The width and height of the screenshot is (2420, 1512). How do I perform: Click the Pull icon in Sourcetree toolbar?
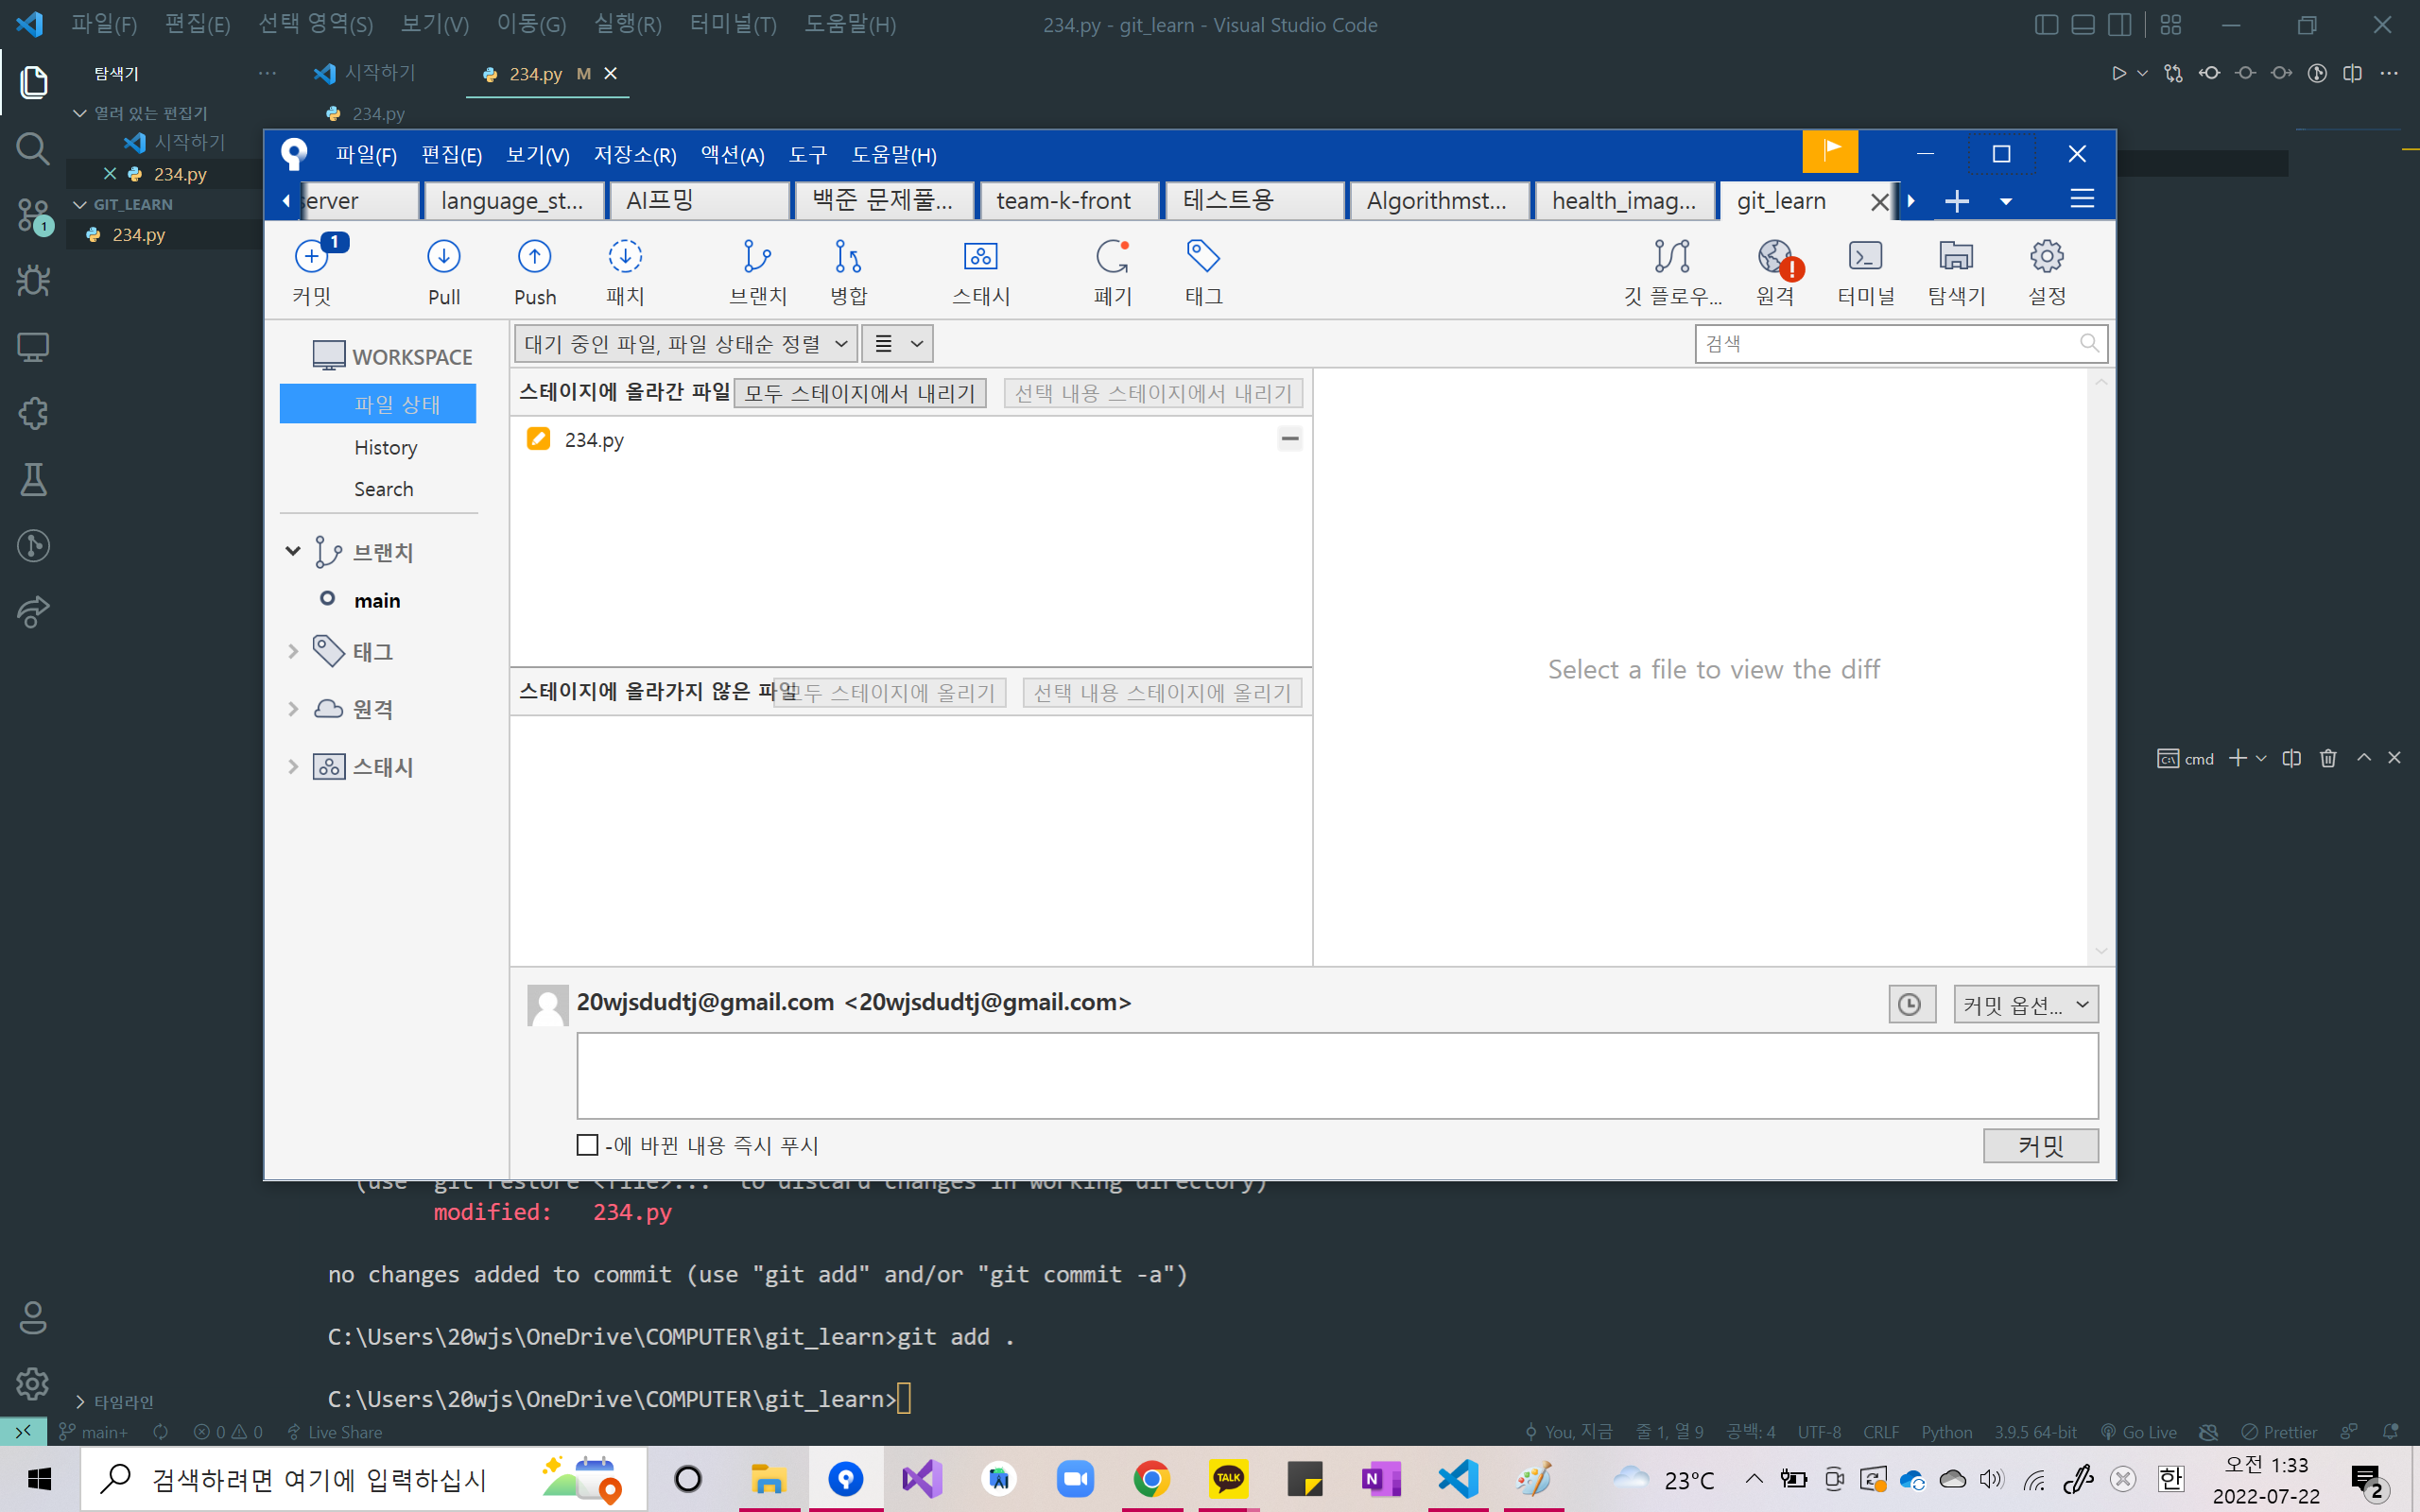pyautogui.click(x=443, y=258)
